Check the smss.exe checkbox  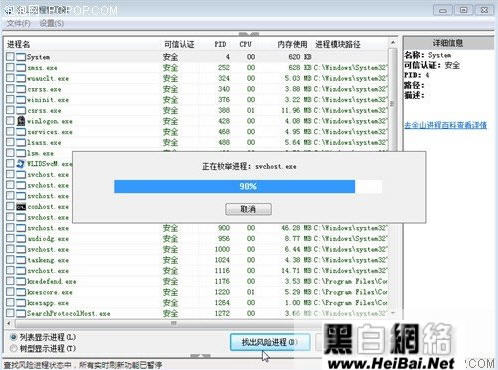pos(10,68)
